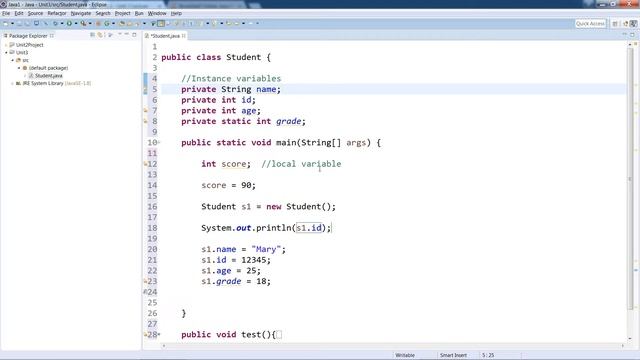The image size is (640, 360).
Task: Expand the JRE System Library node
Action: (x=13, y=83)
